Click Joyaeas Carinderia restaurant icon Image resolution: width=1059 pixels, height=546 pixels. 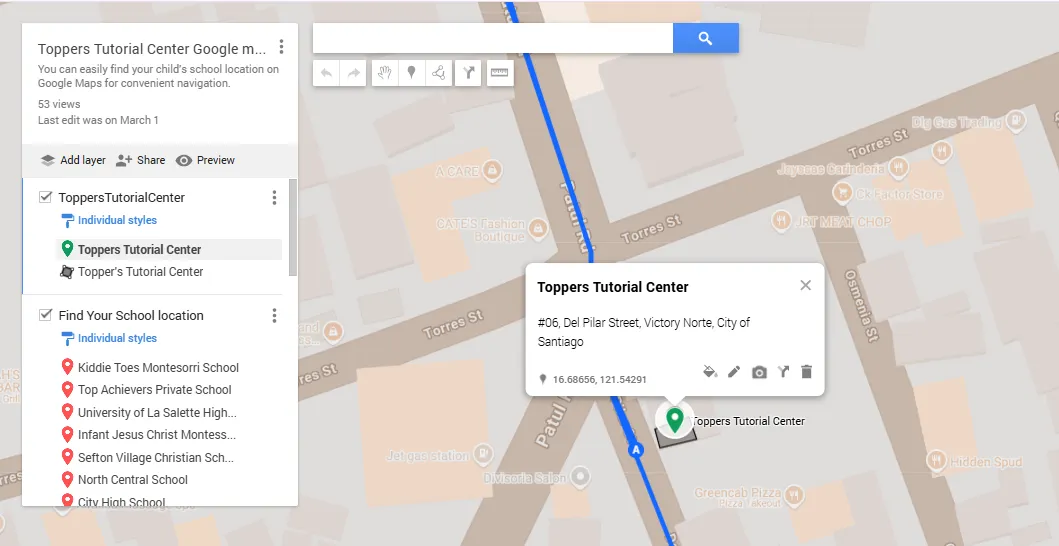[898, 166]
